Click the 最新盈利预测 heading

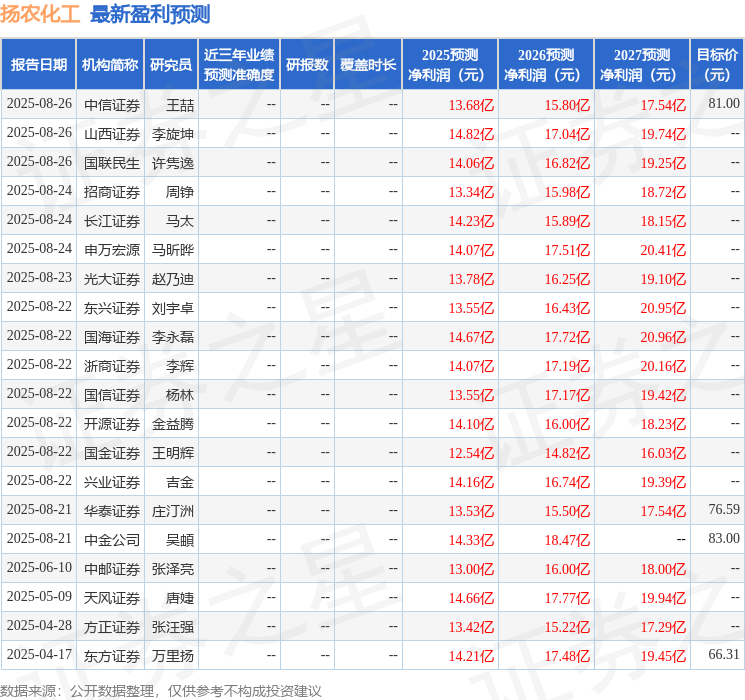point(150,14)
